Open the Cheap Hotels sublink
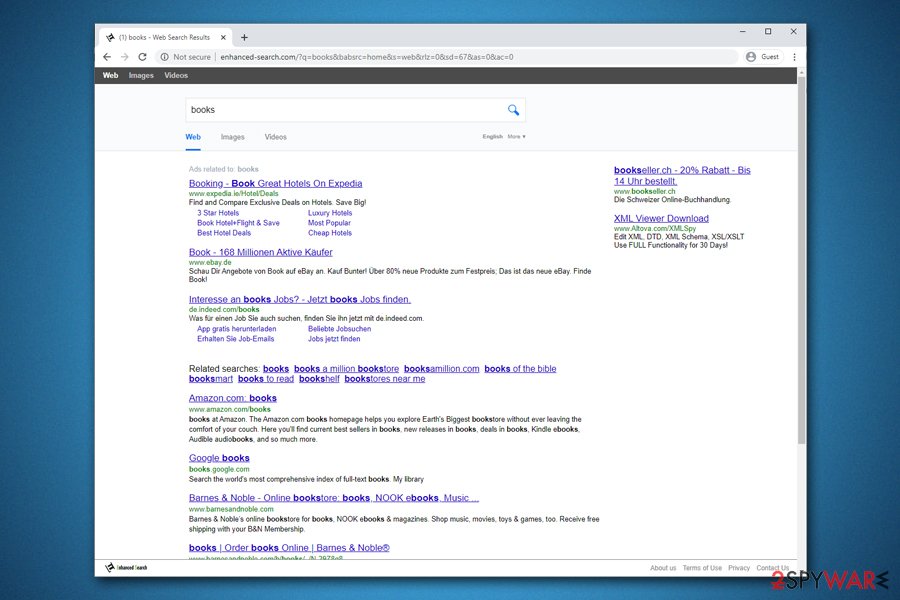This screenshot has height=600, width=900. click(329, 233)
